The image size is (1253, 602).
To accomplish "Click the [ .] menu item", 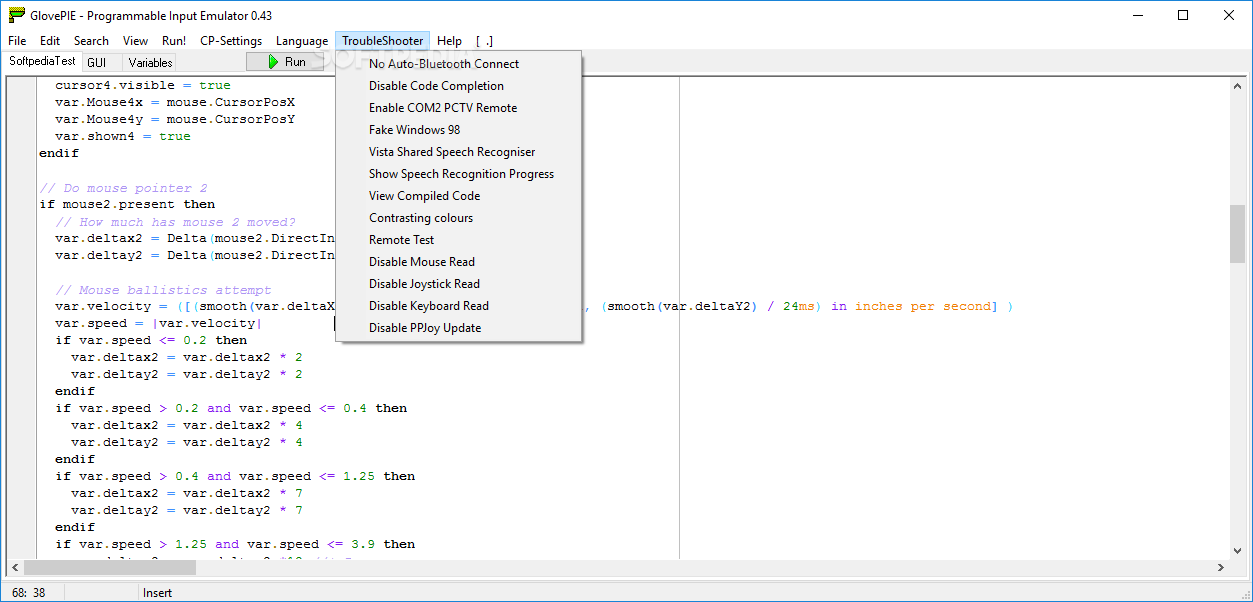I will coord(484,41).
